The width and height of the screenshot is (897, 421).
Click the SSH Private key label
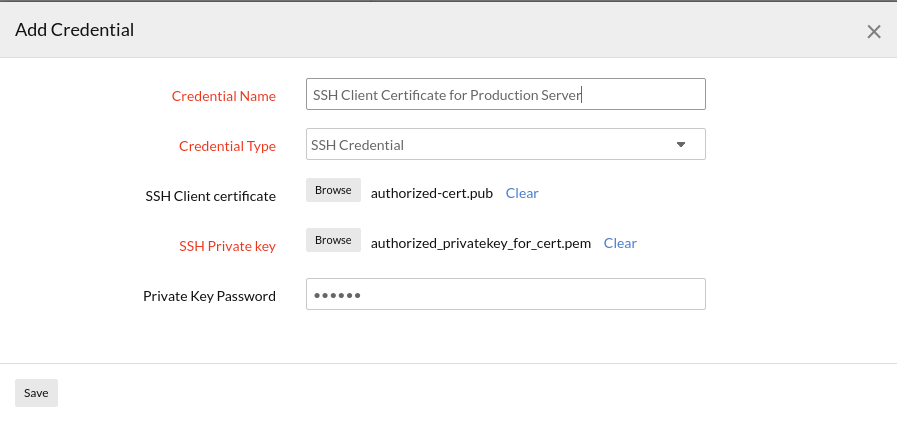(x=227, y=246)
